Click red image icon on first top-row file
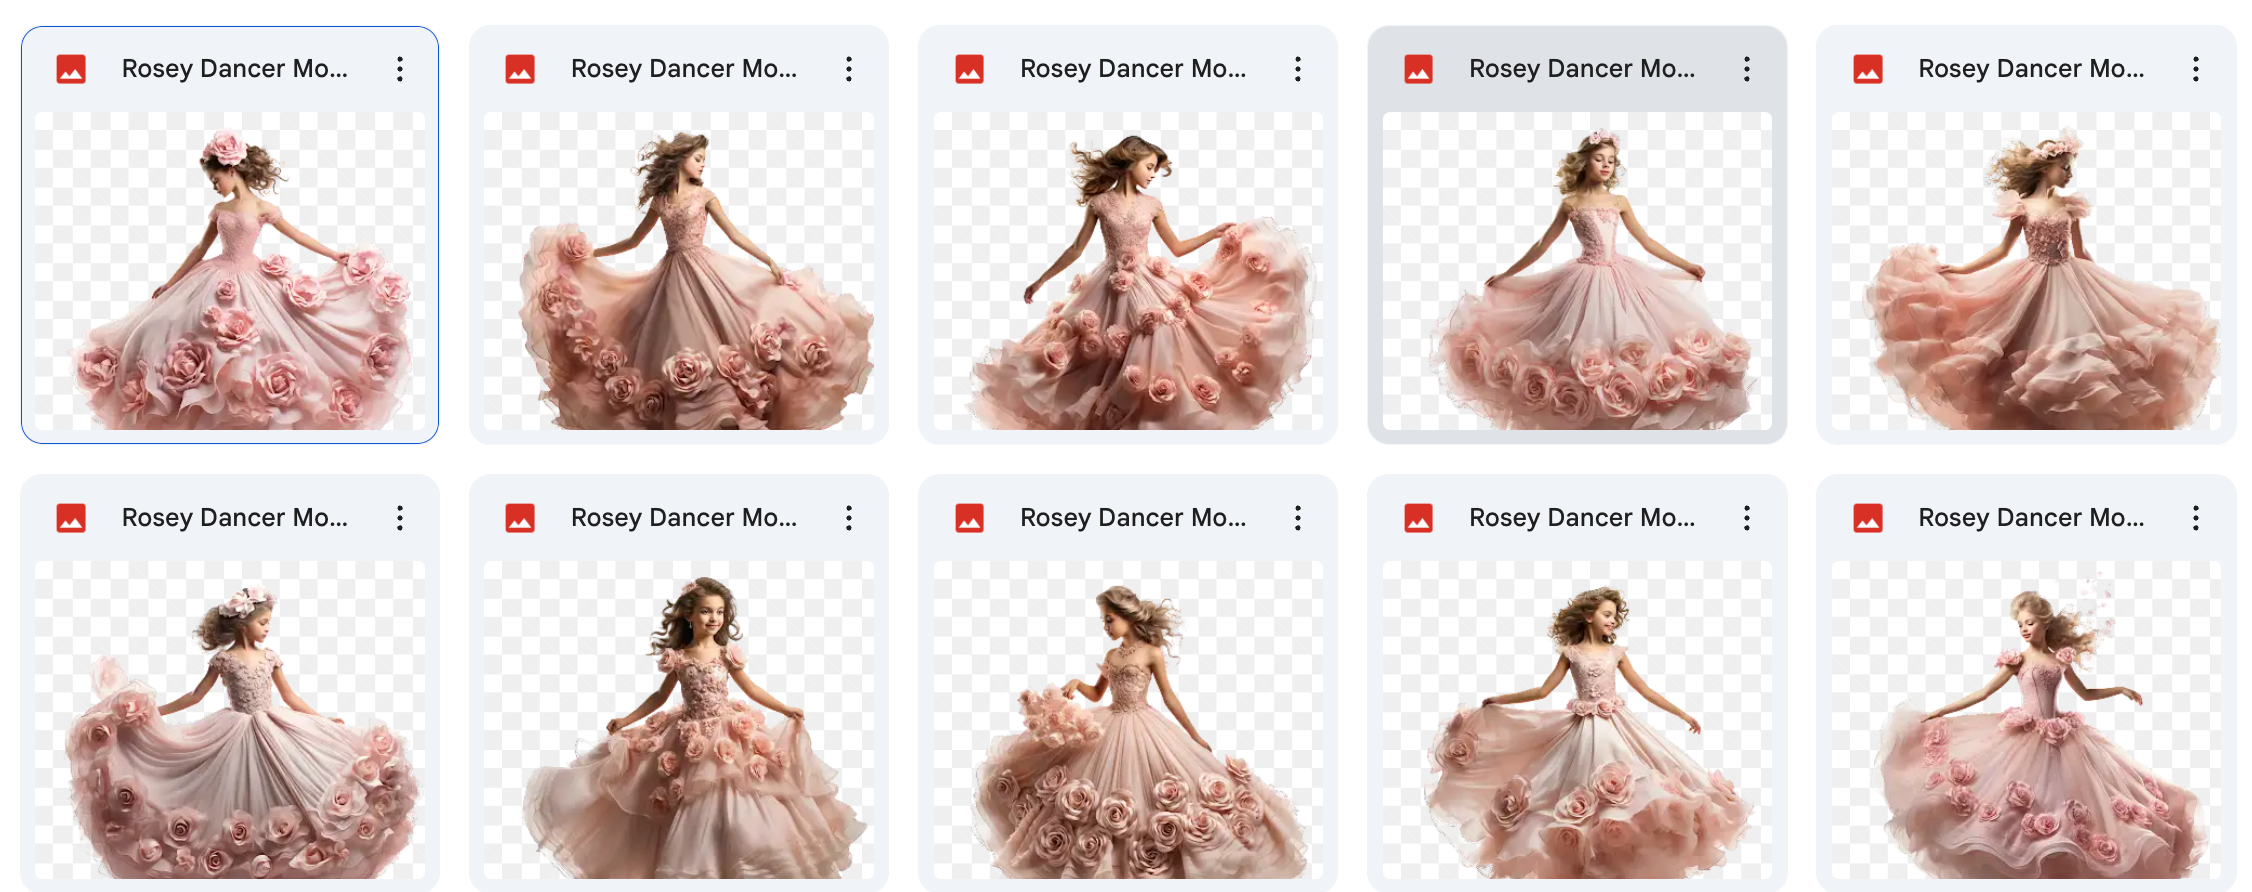This screenshot has height=892, width=2252. click(x=71, y=69)
